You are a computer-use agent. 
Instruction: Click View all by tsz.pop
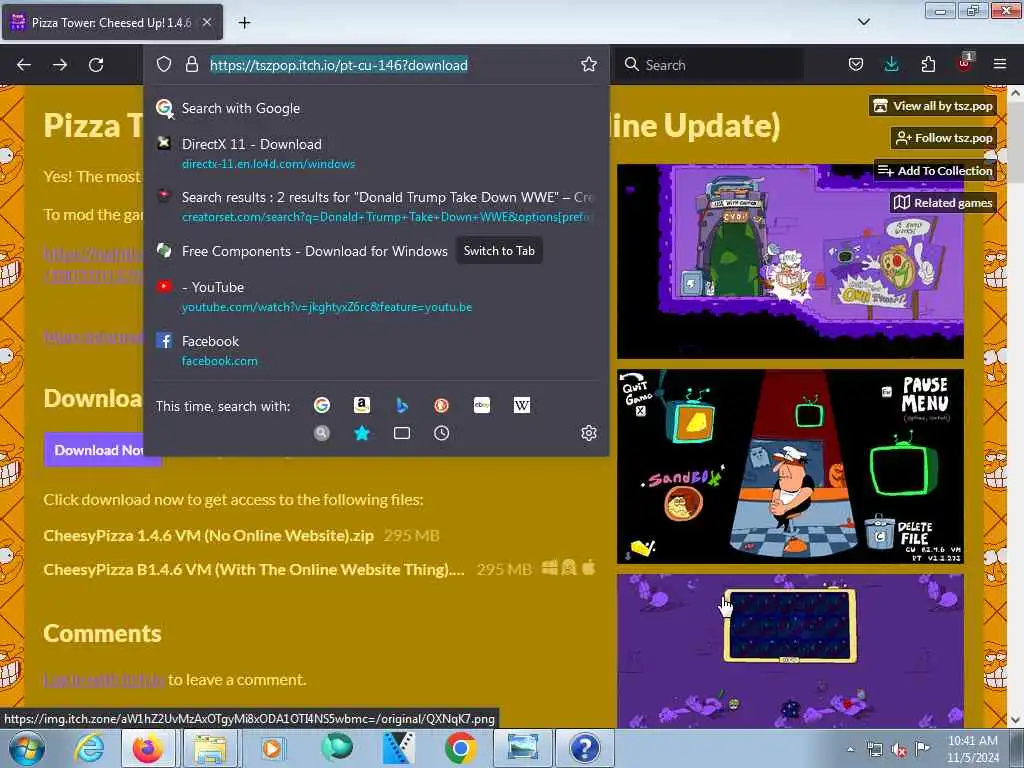(x=933, y=106)
